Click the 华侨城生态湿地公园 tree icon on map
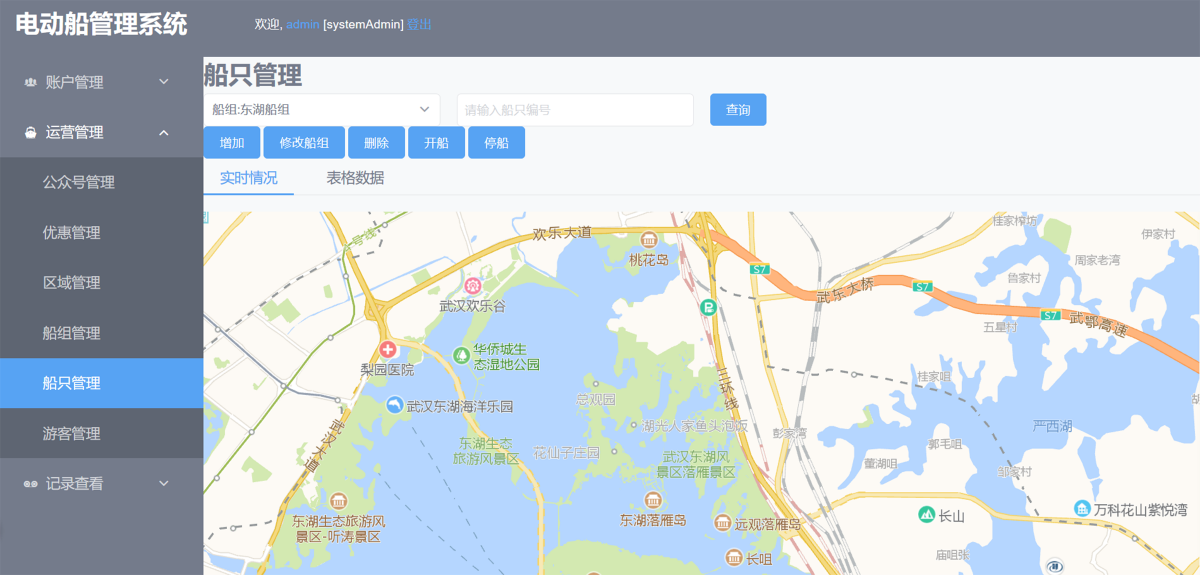 click(x=461, y=354)
